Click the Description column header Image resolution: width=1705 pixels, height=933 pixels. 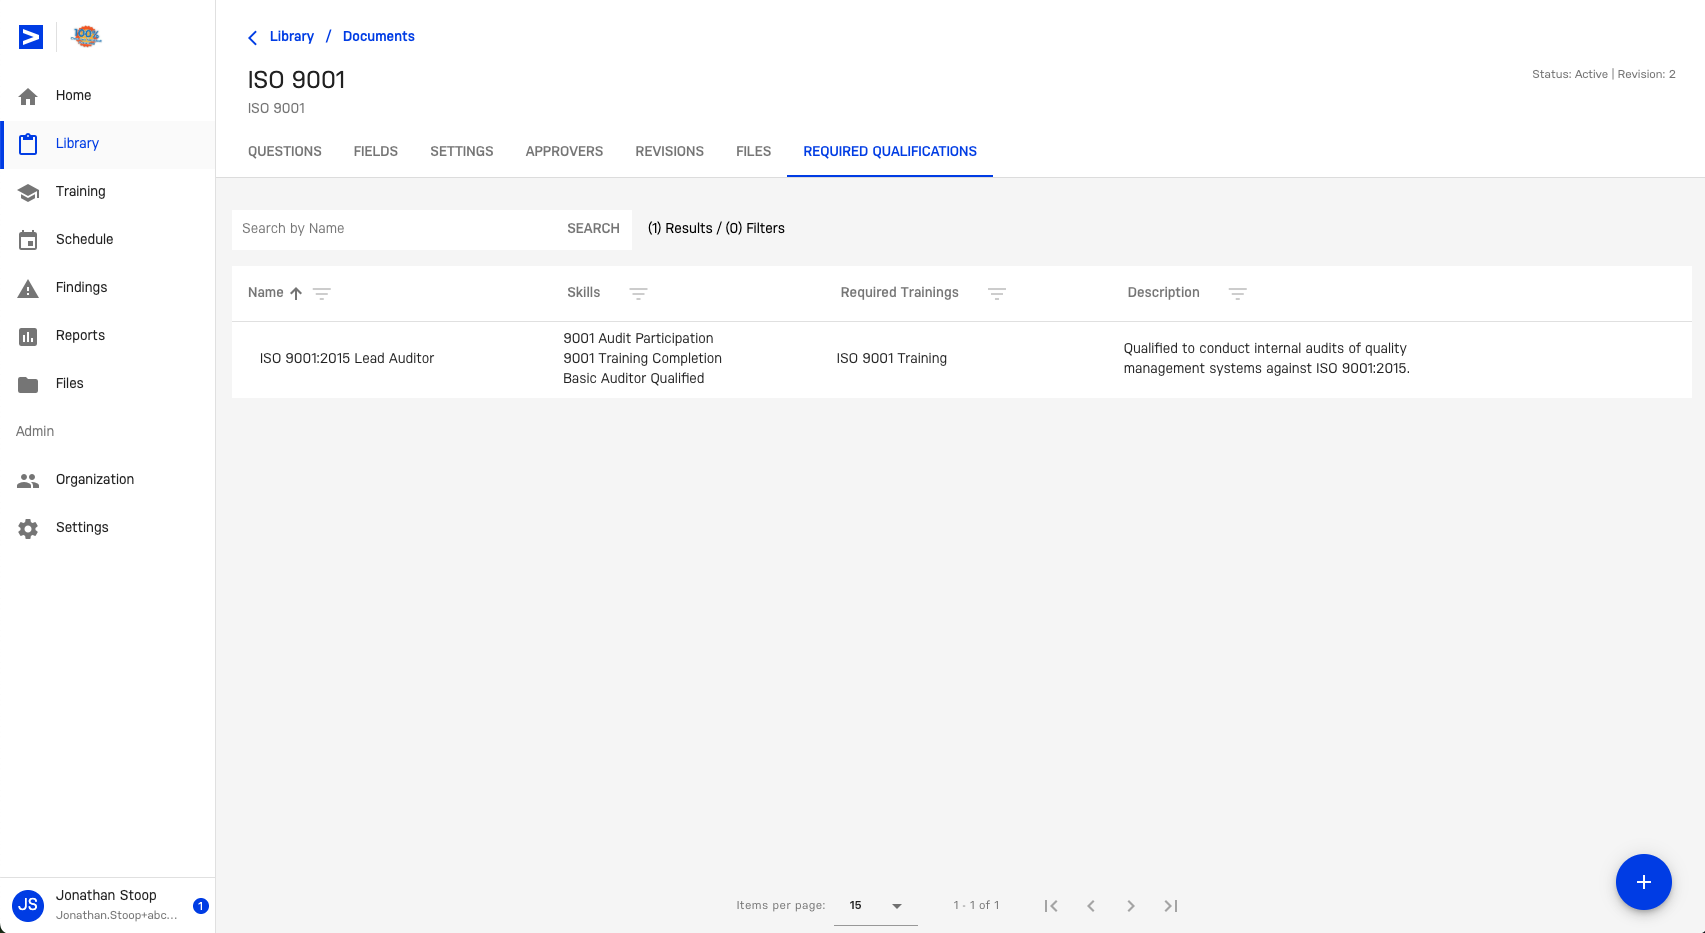point(1164,293)
